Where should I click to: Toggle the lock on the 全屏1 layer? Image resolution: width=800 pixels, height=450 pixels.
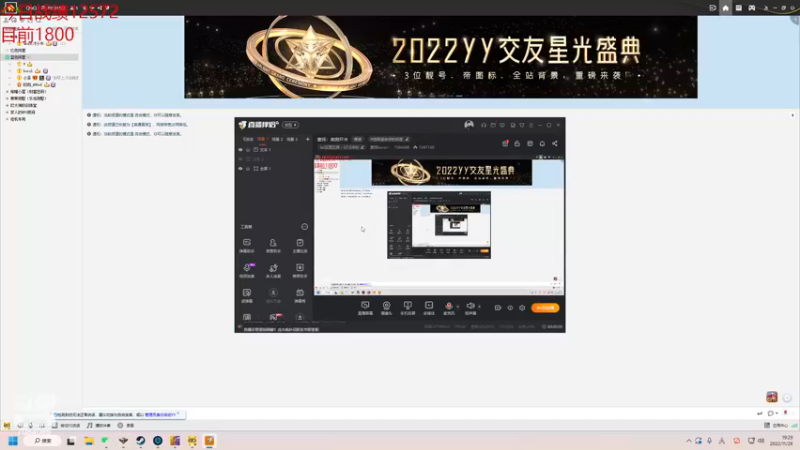[x=248, y=168]
